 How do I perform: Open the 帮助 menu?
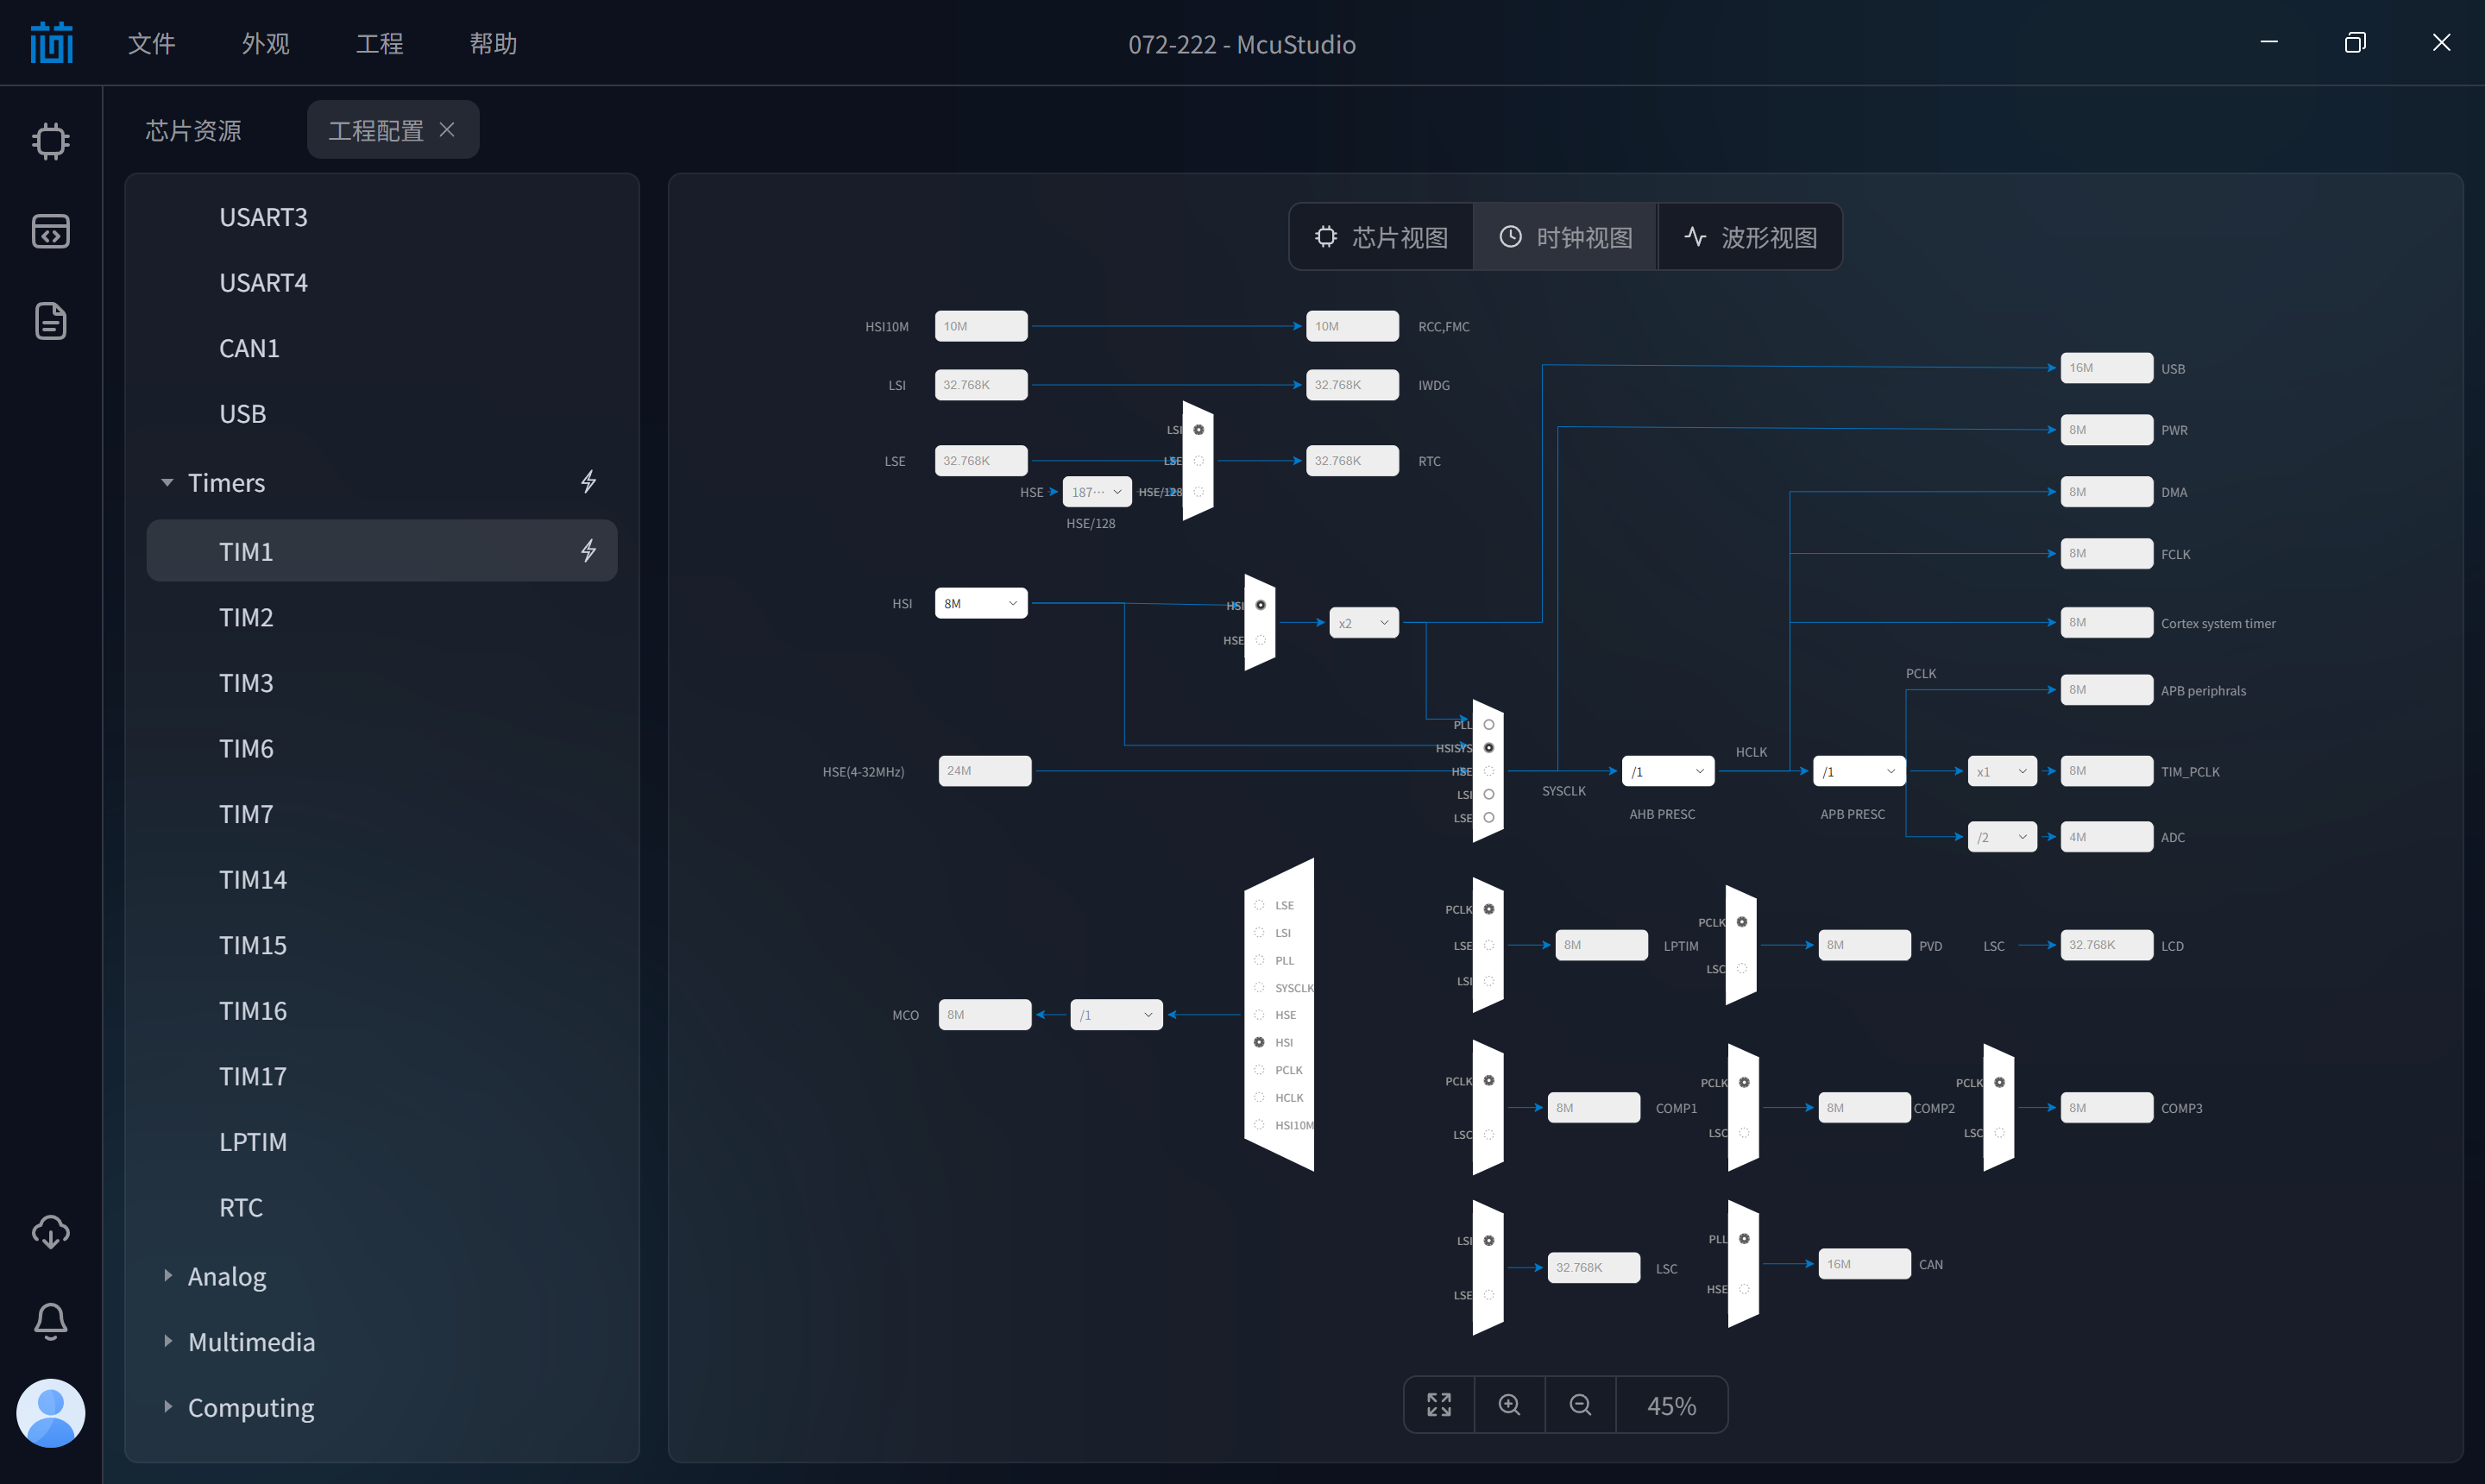[x=493, y=44]
